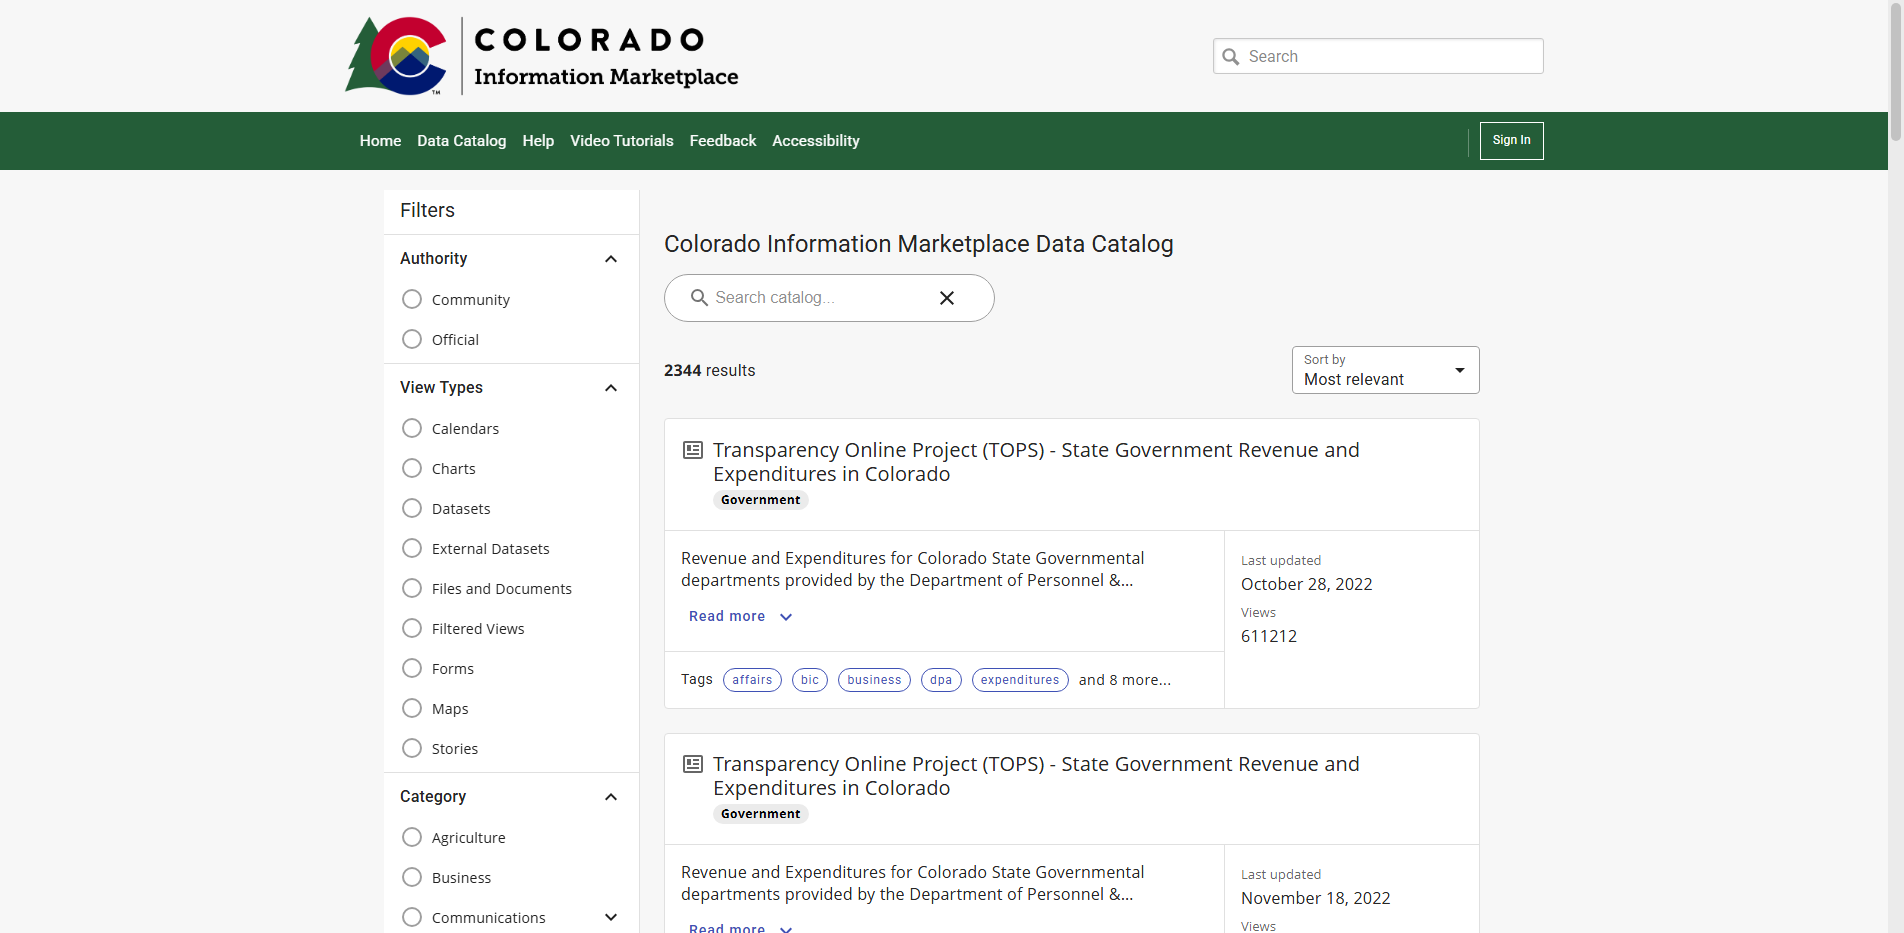The width and height of the screenshot is (1904, 933).
Task: Click the dataset grid icon beside the first TOPS result
Action: click(692, 450)
